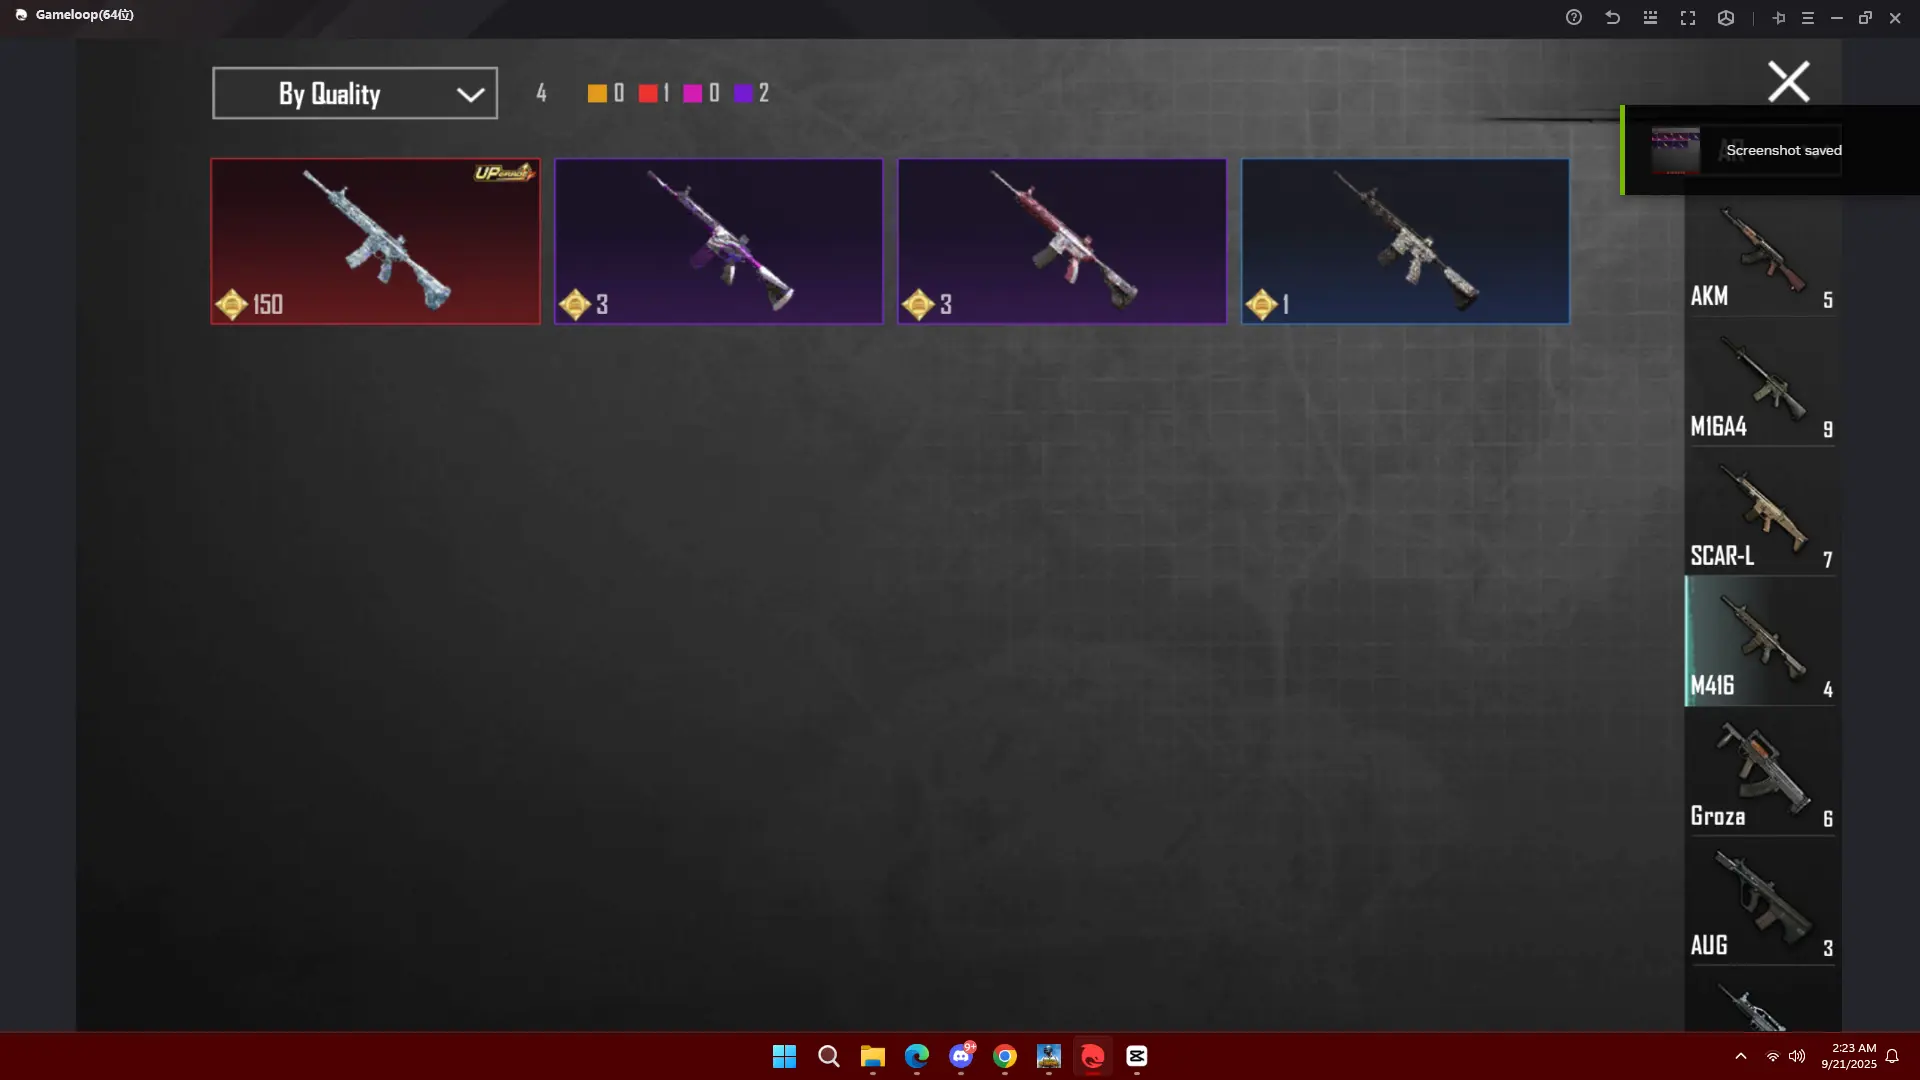Select the blue tier M416 skin
Viewport: 1920px width, 1080px height.
point(1404,241)
